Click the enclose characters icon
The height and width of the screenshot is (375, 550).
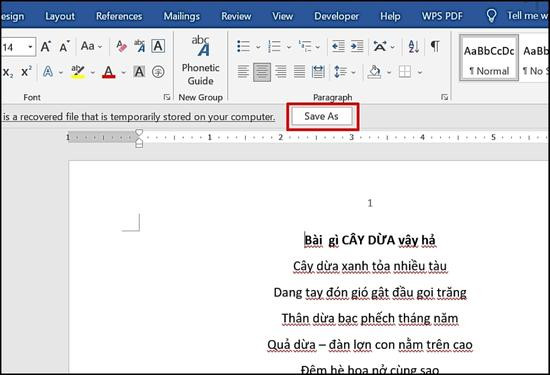click(158, 72)
